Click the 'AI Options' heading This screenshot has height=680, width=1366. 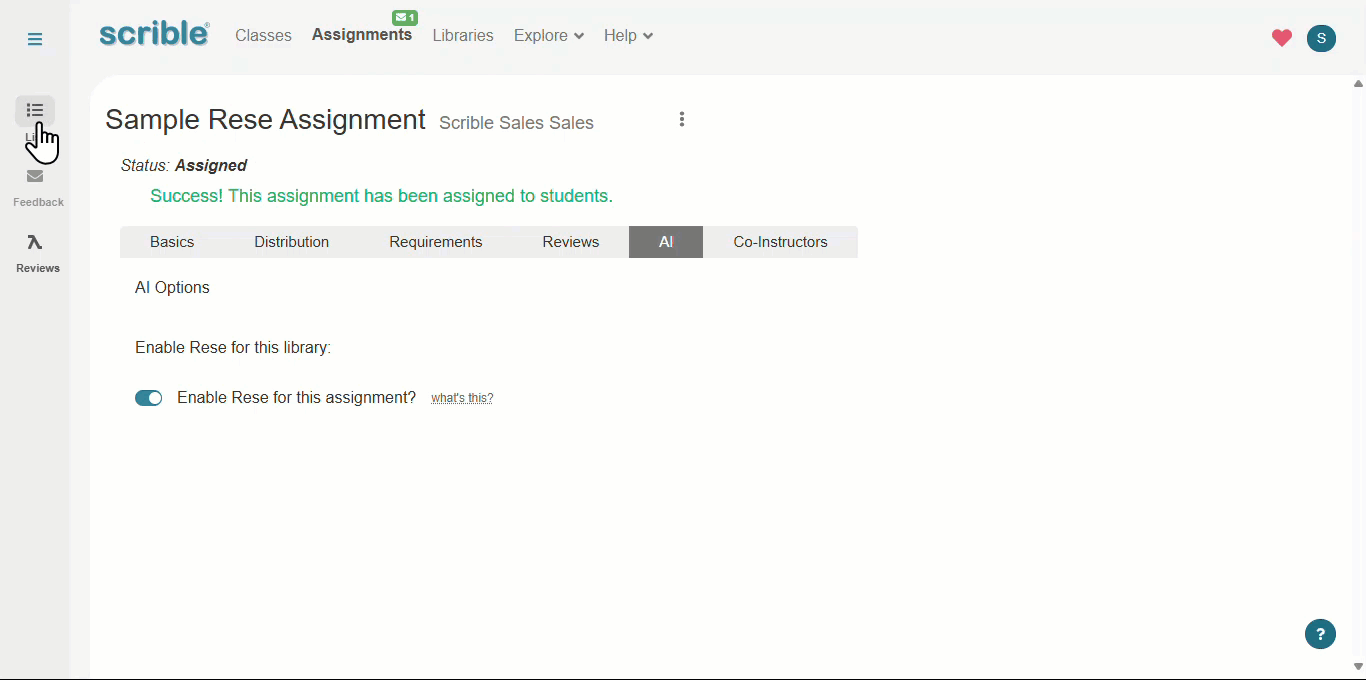tap(172, 288)
